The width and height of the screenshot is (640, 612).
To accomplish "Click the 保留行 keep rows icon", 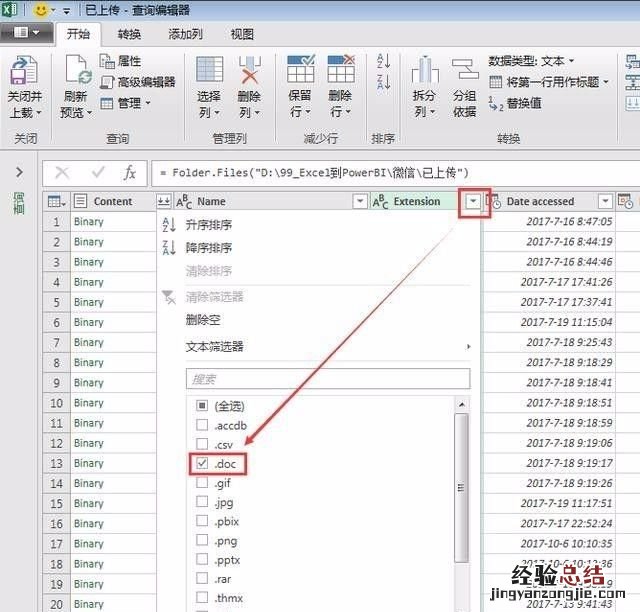I will tap(300, 69).
